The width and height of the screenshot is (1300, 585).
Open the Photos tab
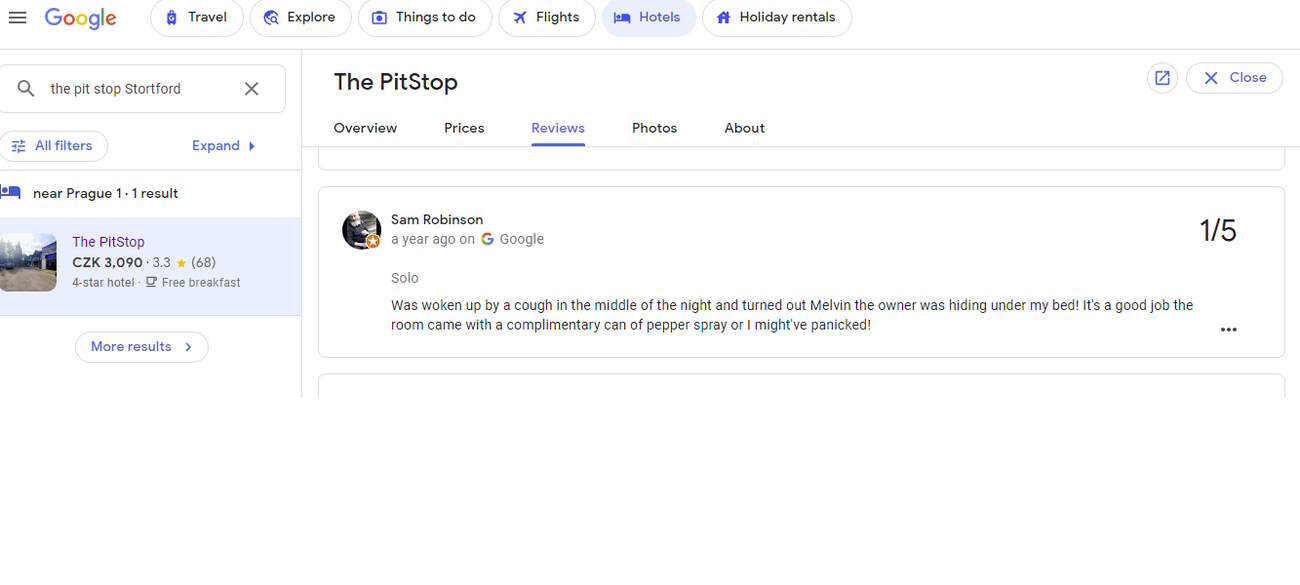coord(654,128)
